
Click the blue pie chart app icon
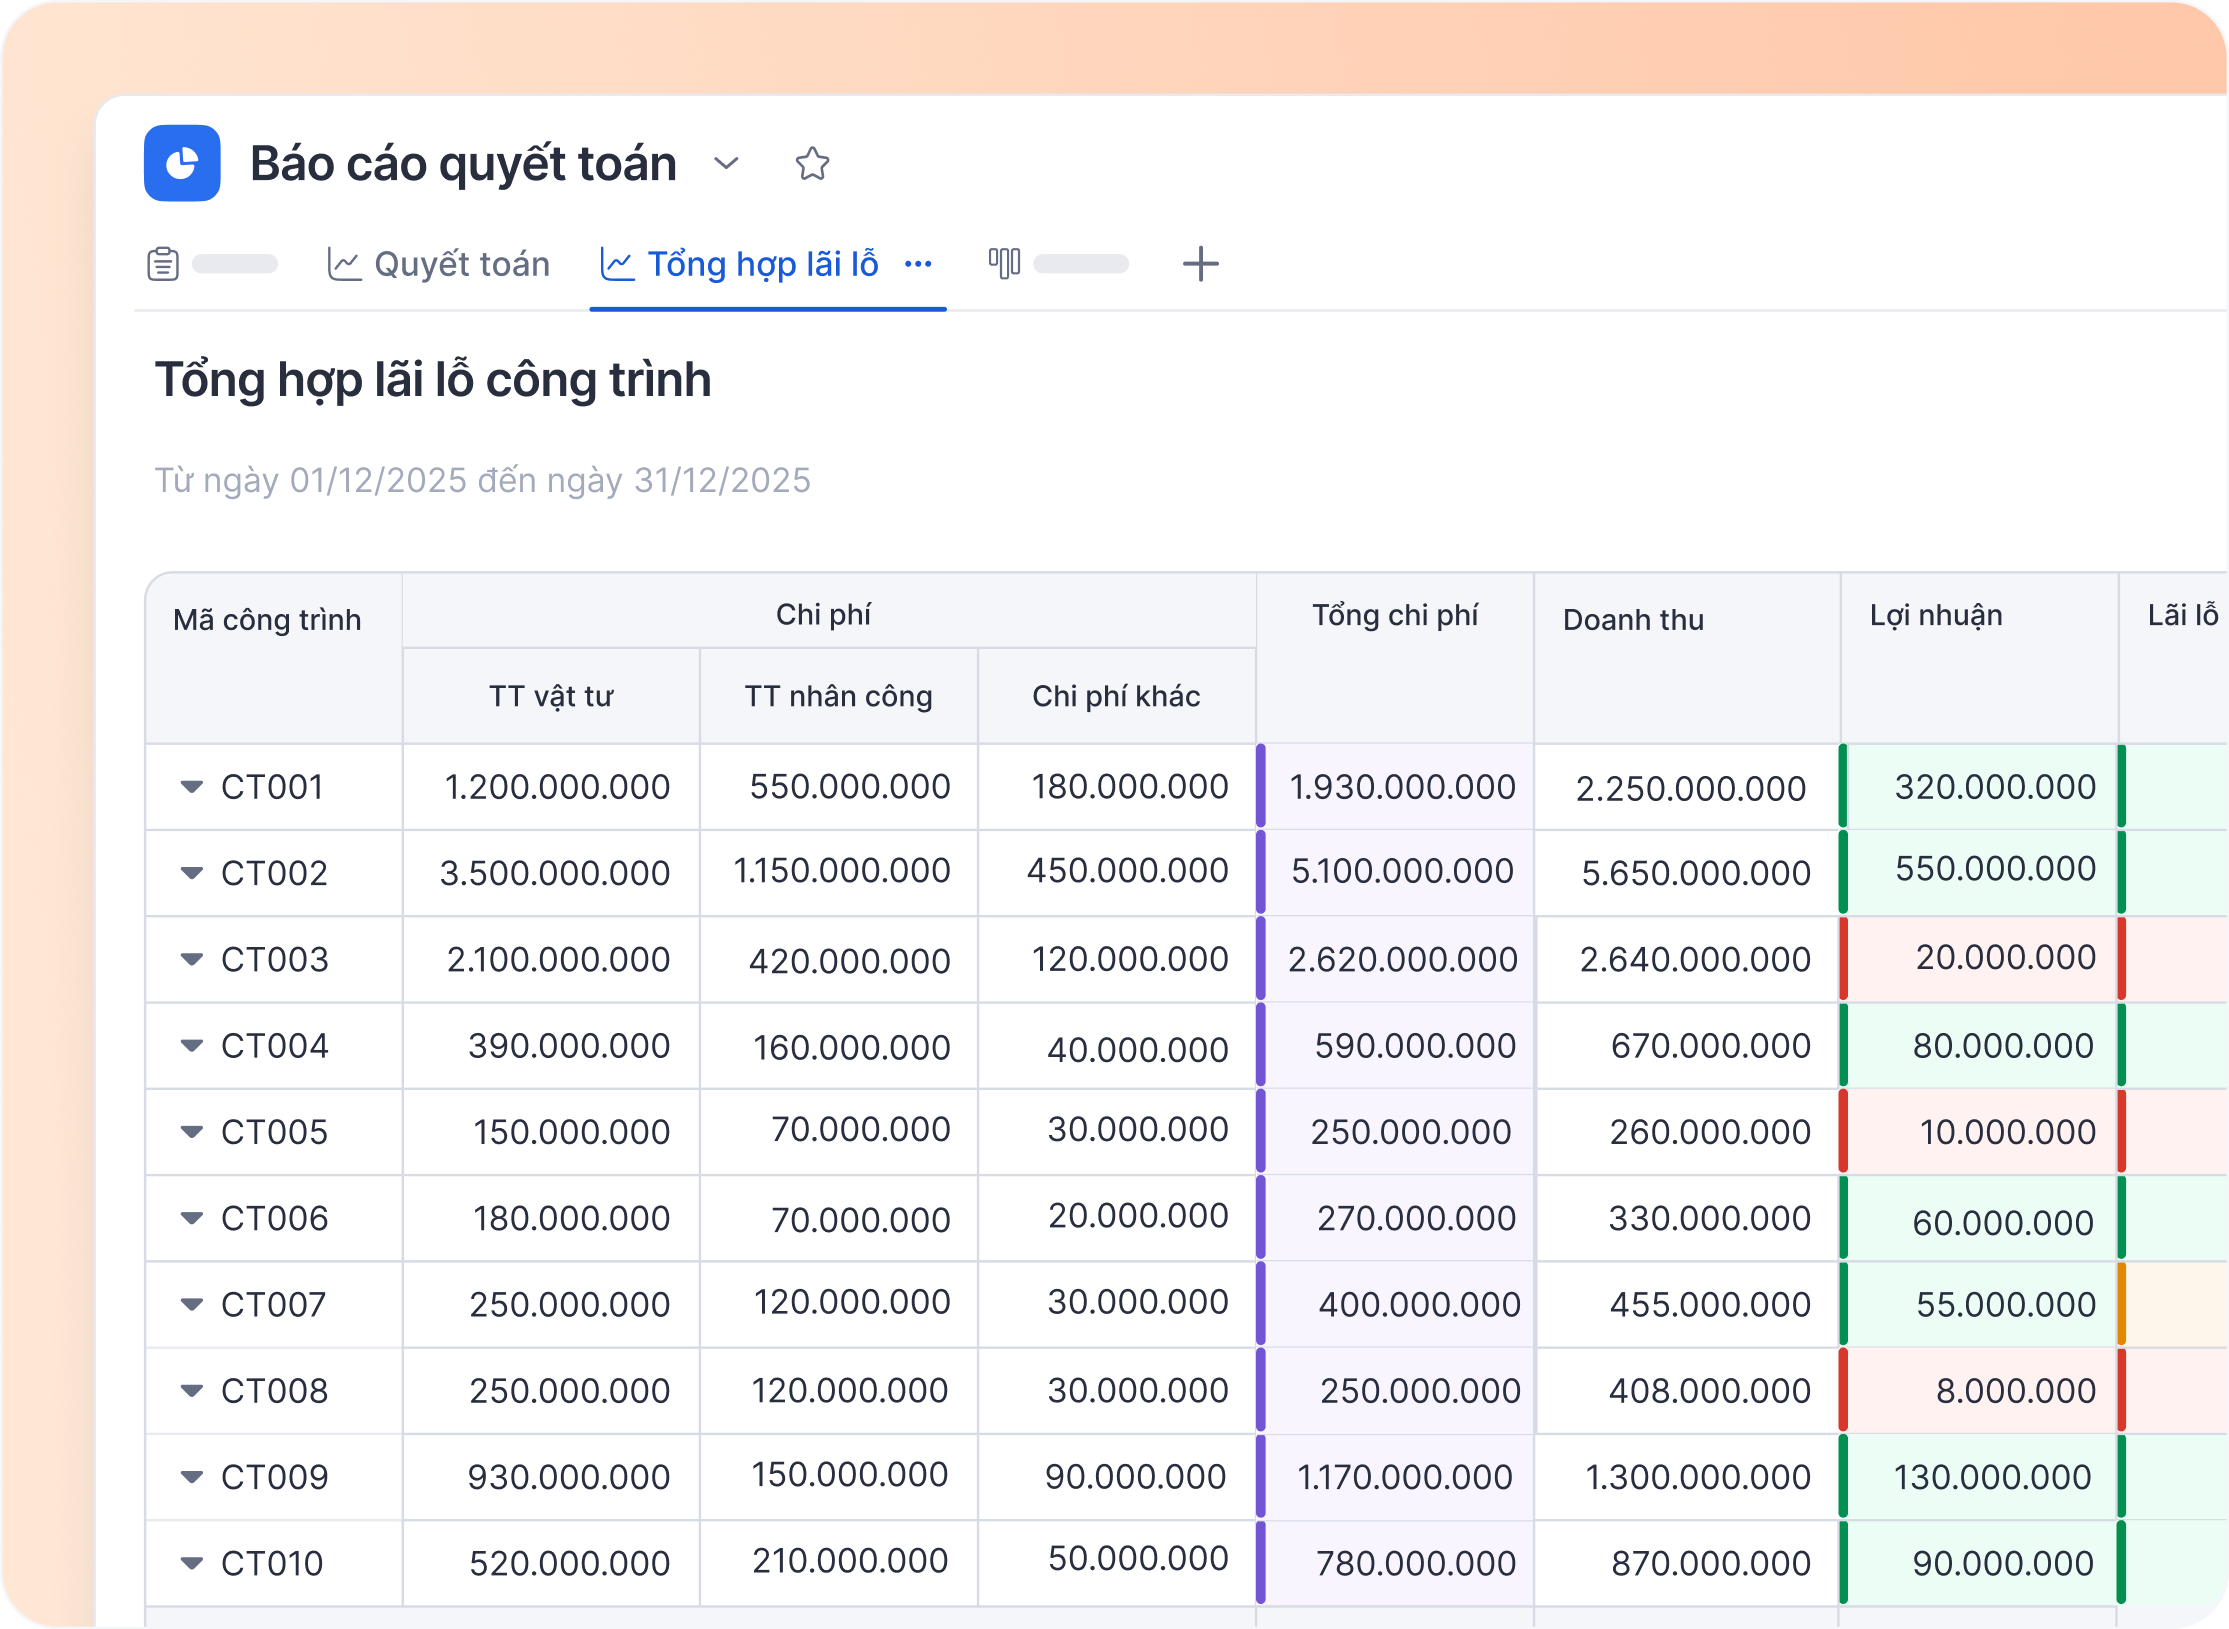pyautogui.click(x=182, y=163)
